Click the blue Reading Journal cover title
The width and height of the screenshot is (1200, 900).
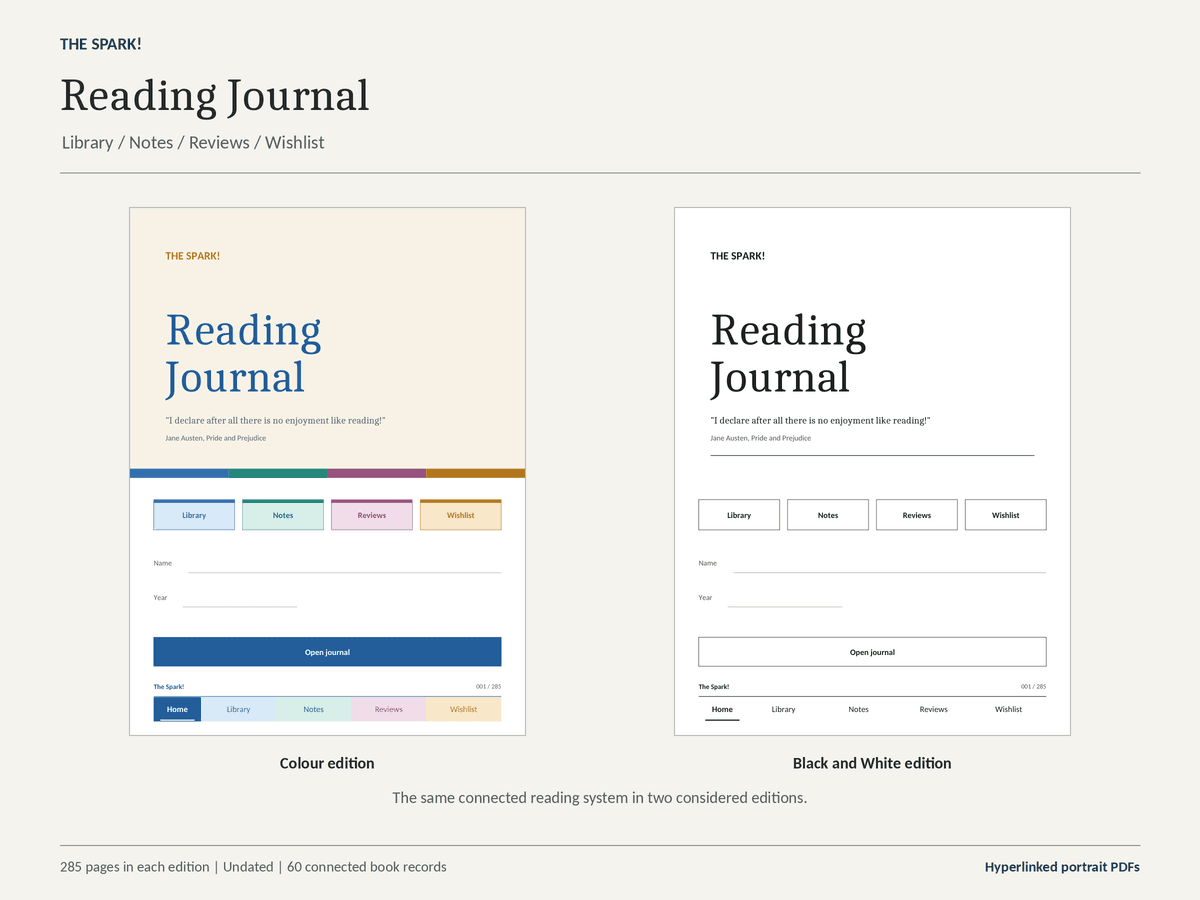(243, 353)
